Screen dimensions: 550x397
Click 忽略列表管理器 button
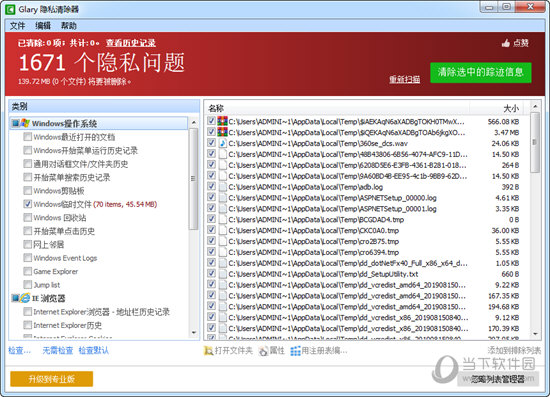[x=497, y=379]
